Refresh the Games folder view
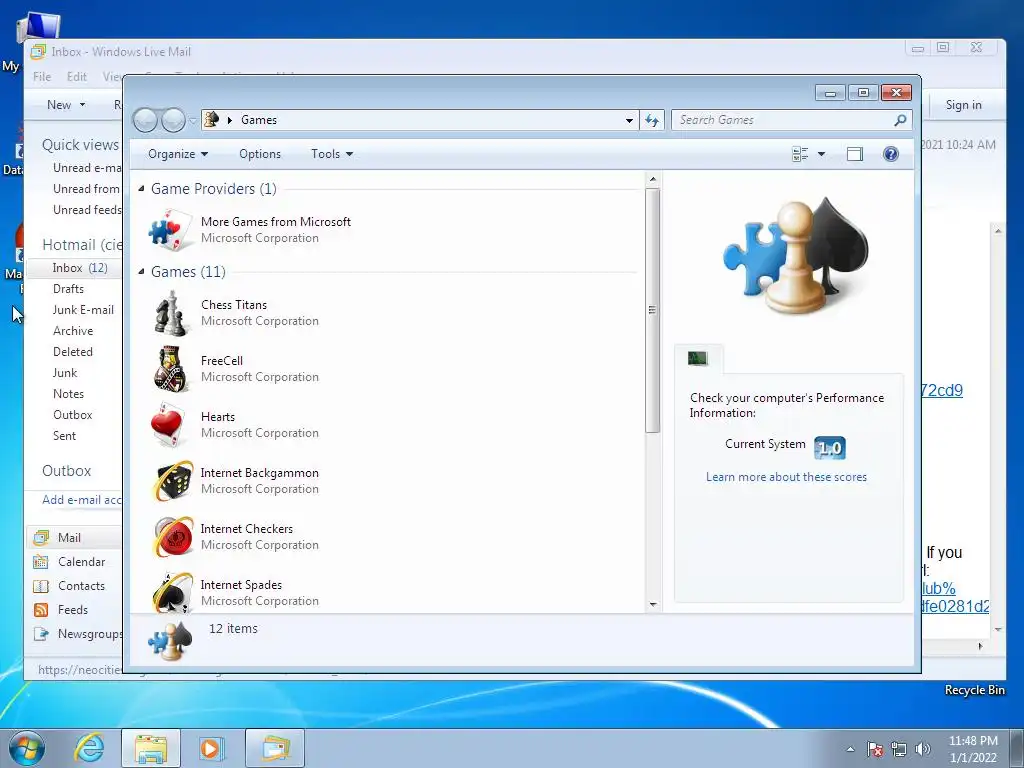Screen dimensions: 1024x768 (x=652, y=120)
